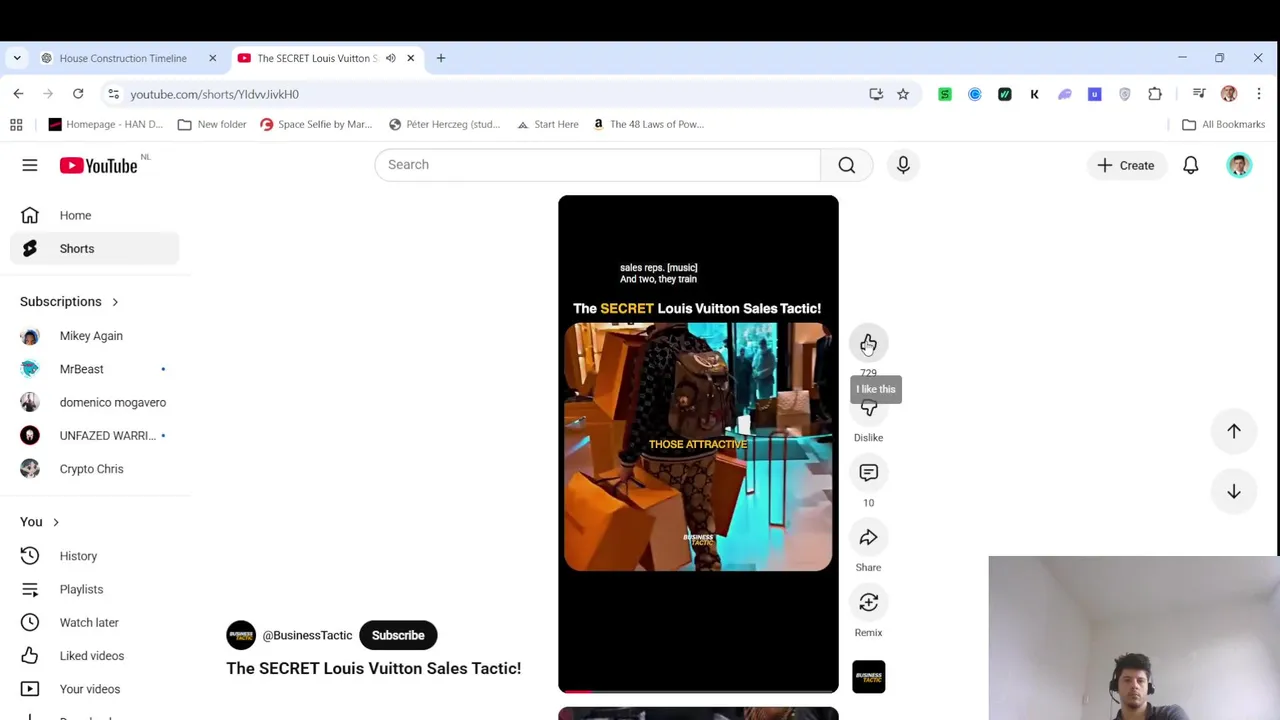Open MrBeast subscription
1280x720 pixels.
tap(94, 369)
